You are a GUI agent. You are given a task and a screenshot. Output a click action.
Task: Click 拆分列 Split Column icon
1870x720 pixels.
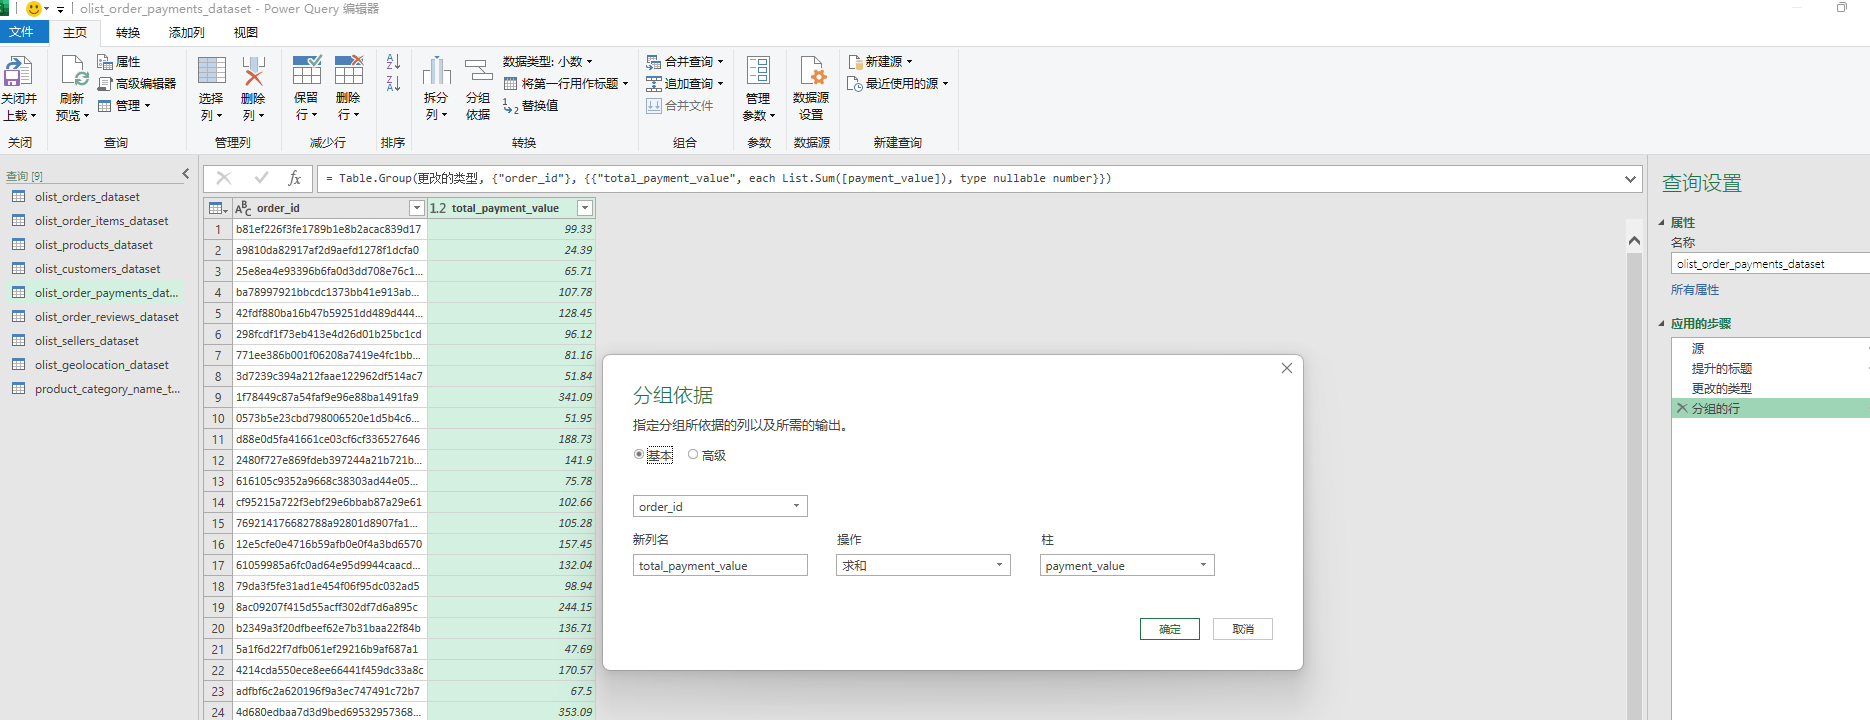(x=436, y=71)
